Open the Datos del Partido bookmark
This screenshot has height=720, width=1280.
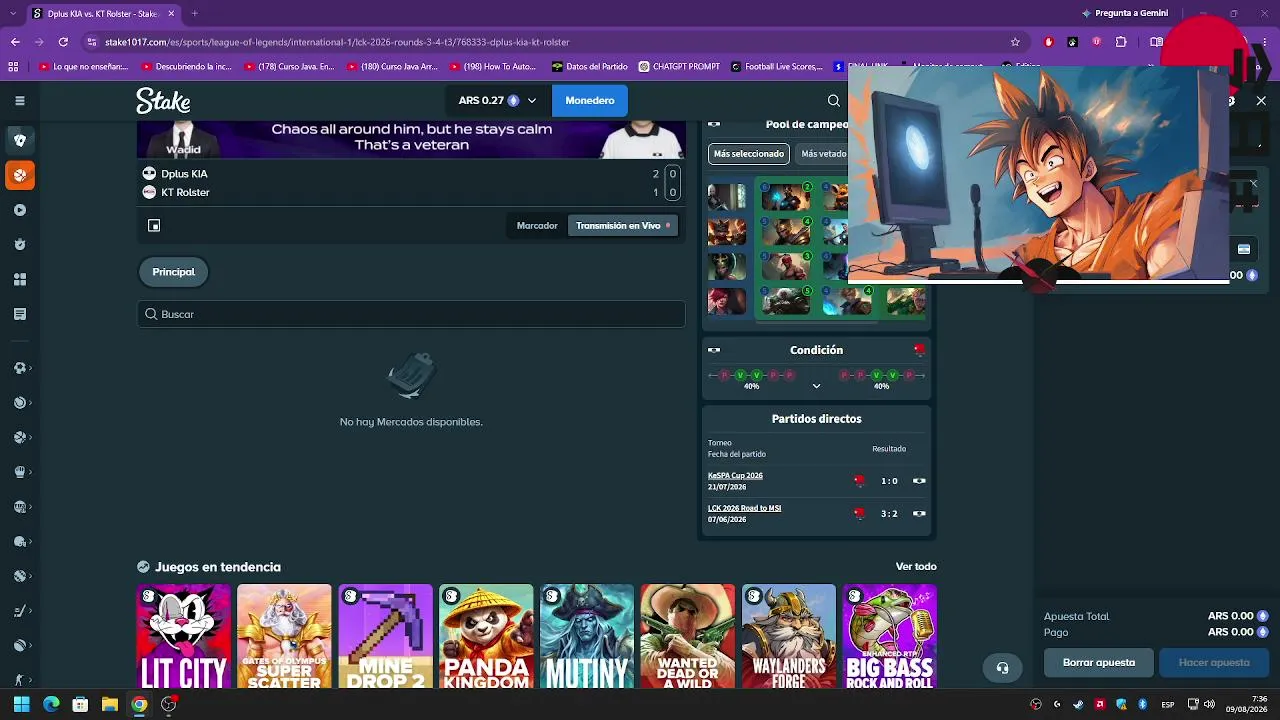pyautogui.click(x=590, y=67)
